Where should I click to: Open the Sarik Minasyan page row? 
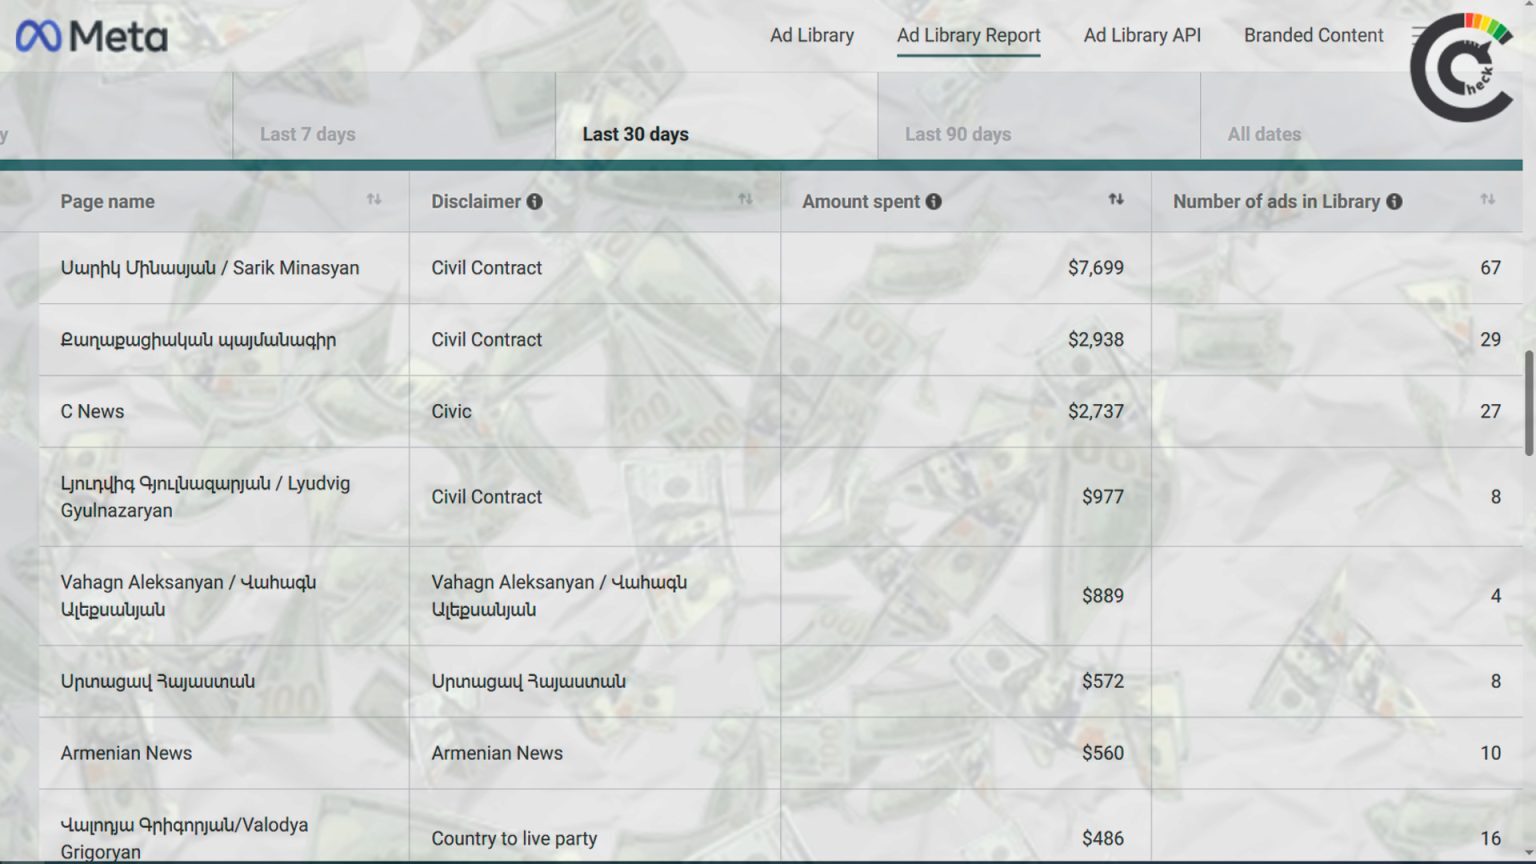click(x=209, y=268)
